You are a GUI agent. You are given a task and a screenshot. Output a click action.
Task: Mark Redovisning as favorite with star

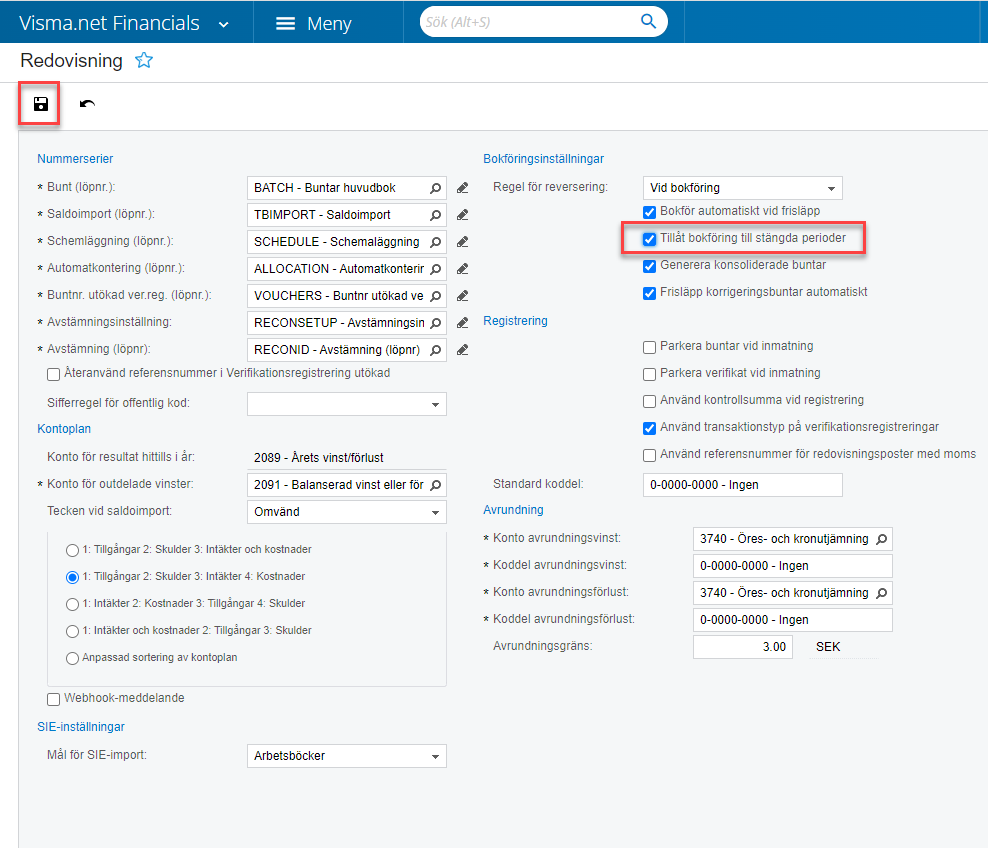click(x=144, y=61)
